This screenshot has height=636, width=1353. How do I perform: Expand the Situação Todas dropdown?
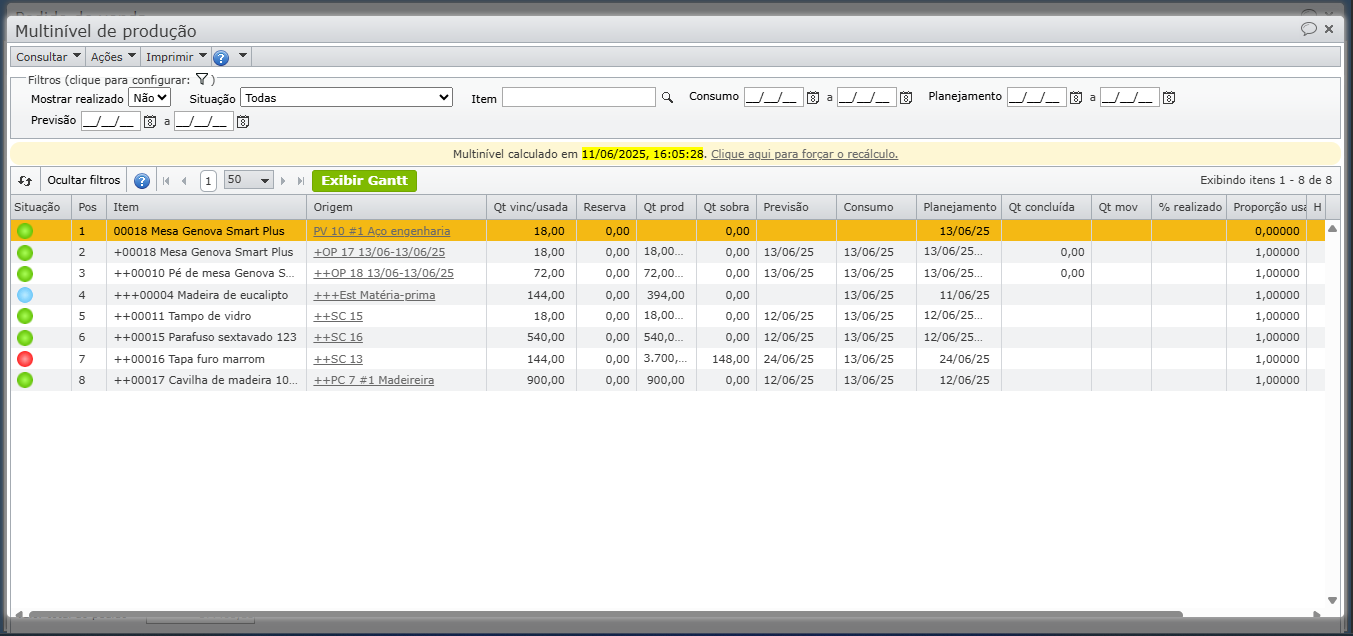point(347,98)
